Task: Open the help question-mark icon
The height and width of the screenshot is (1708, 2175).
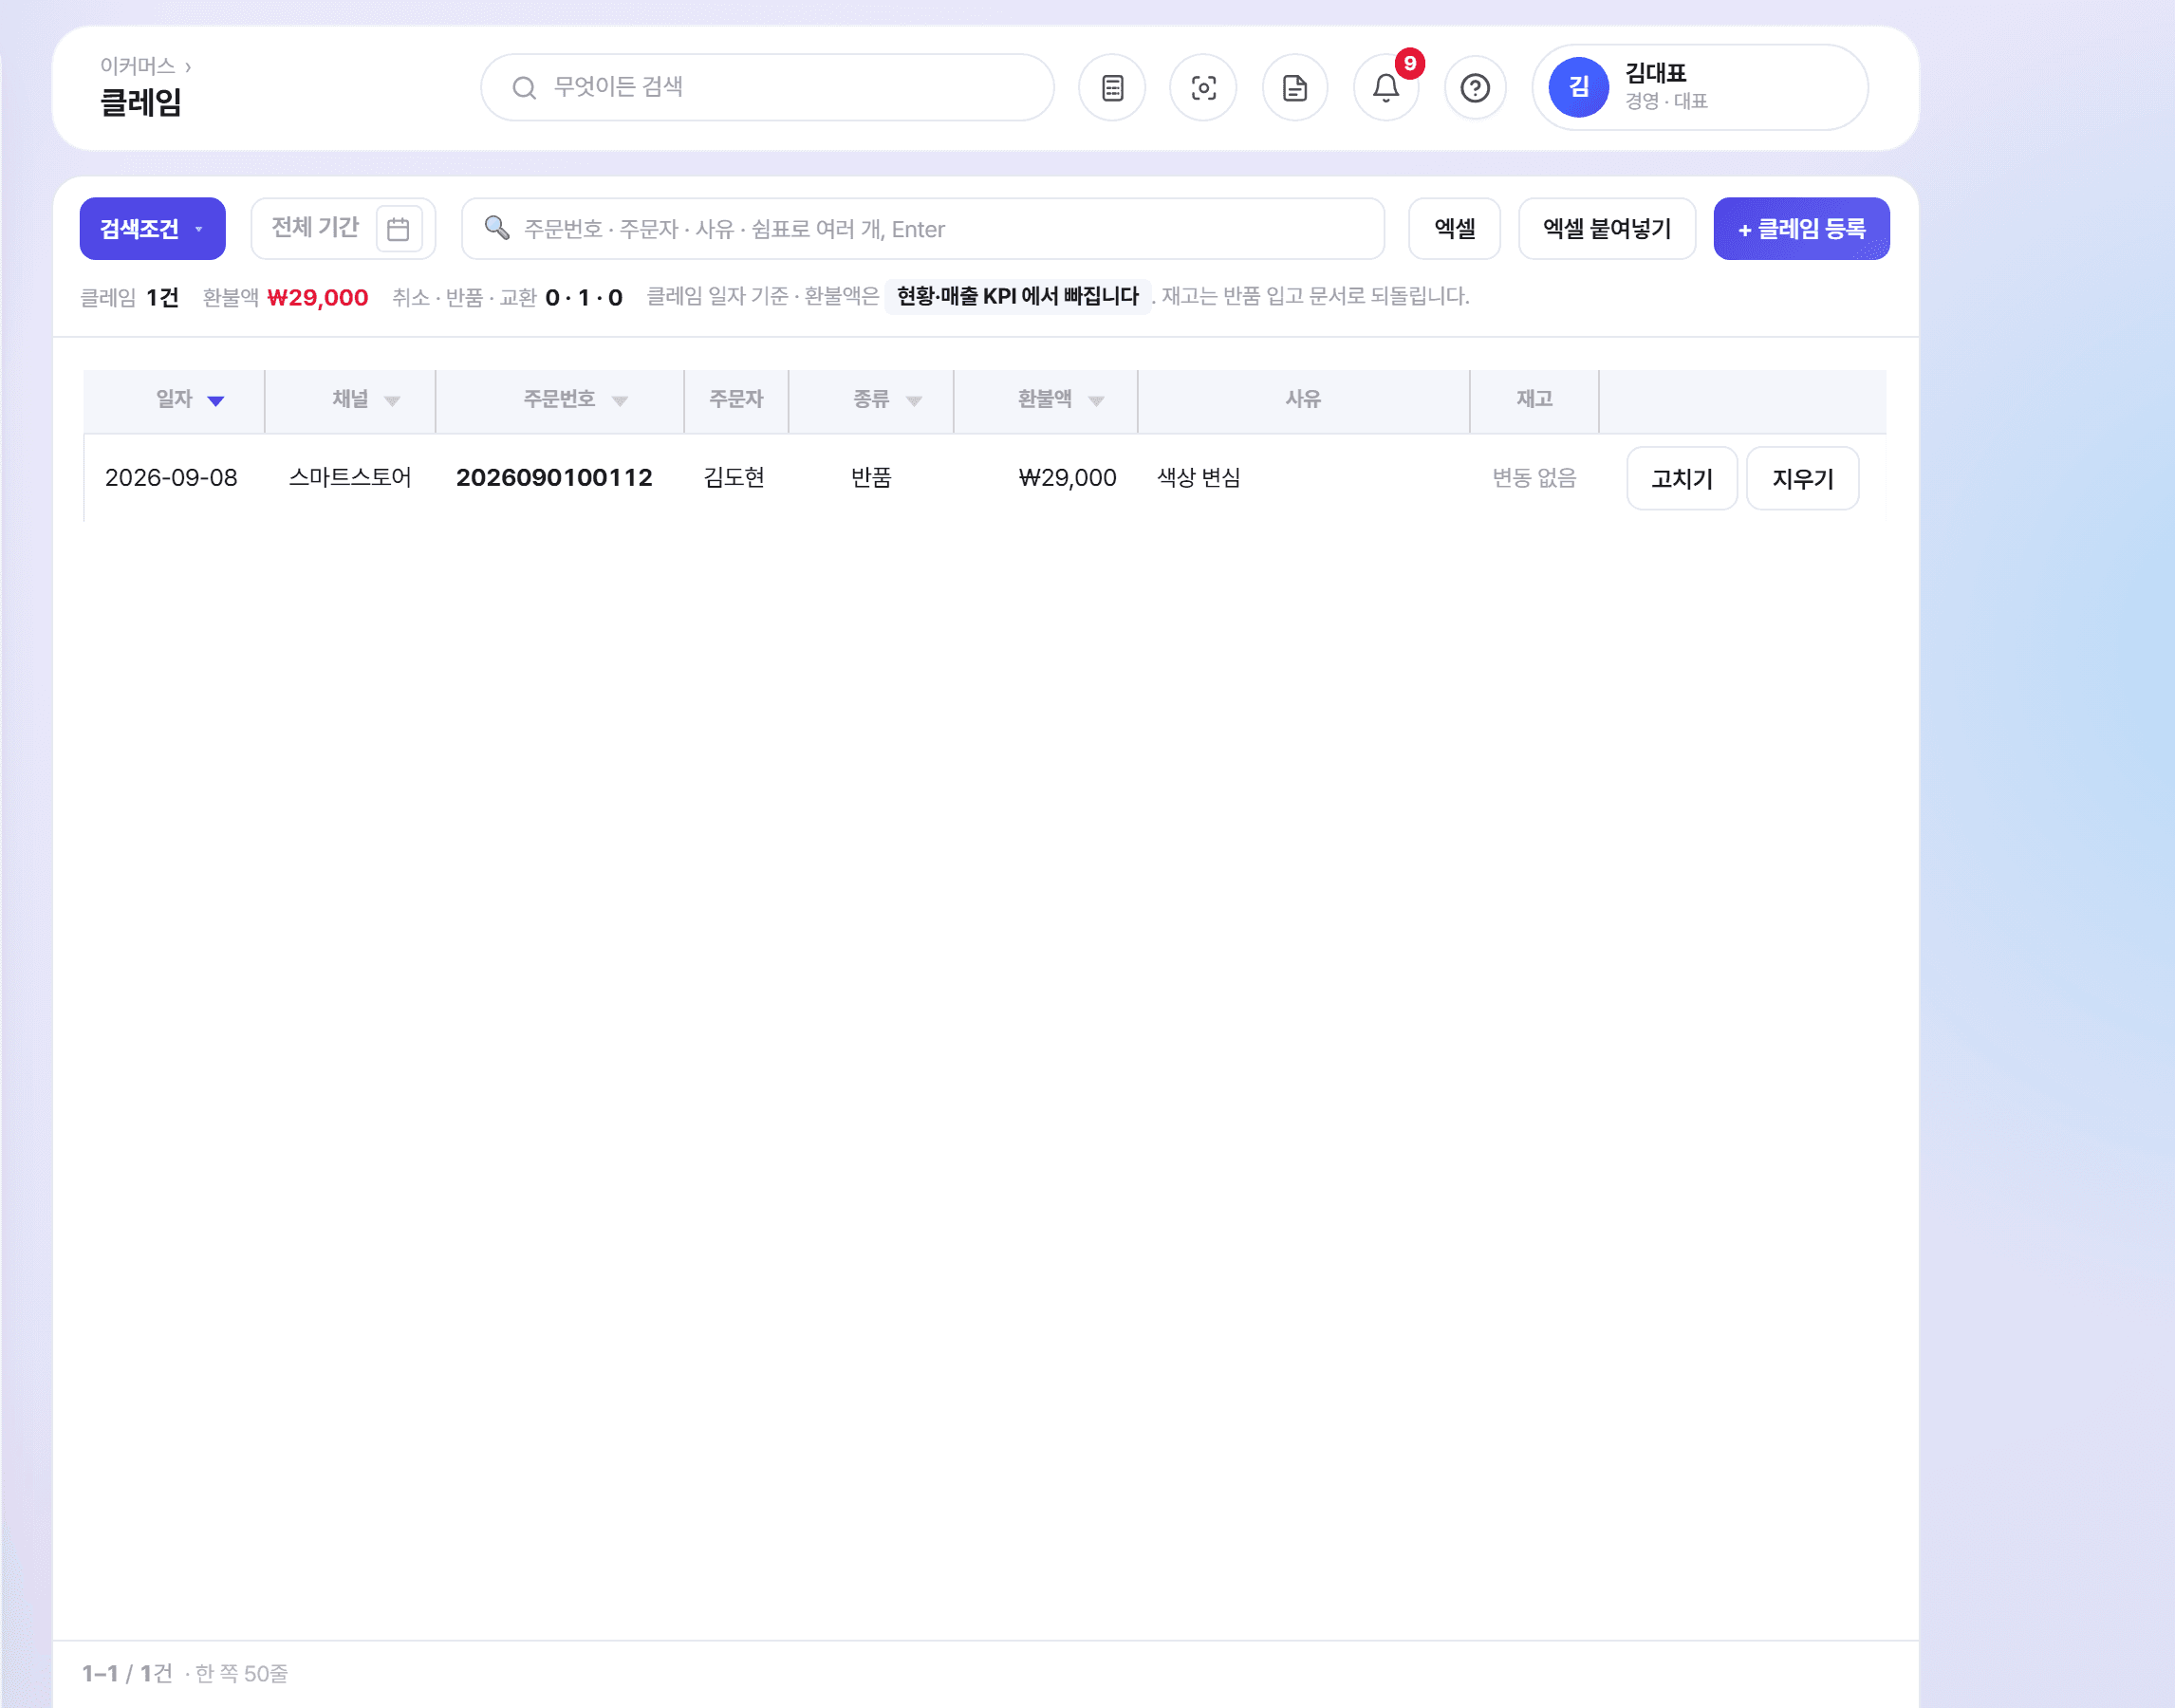Action: 1475,88
